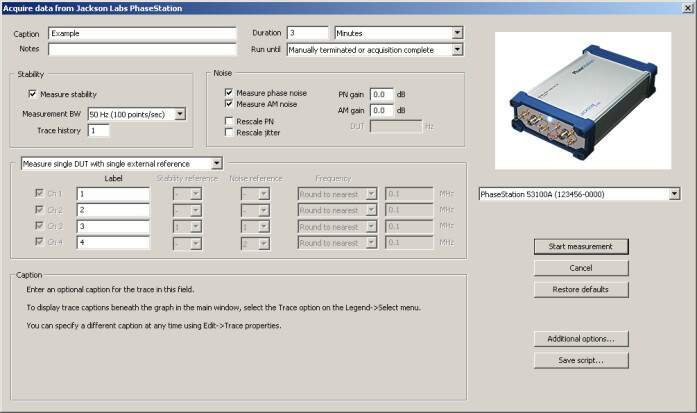Close the Acquire data dialog window
Image resolution: width=697 pixels, height=413 pixels.
[684, 8]
